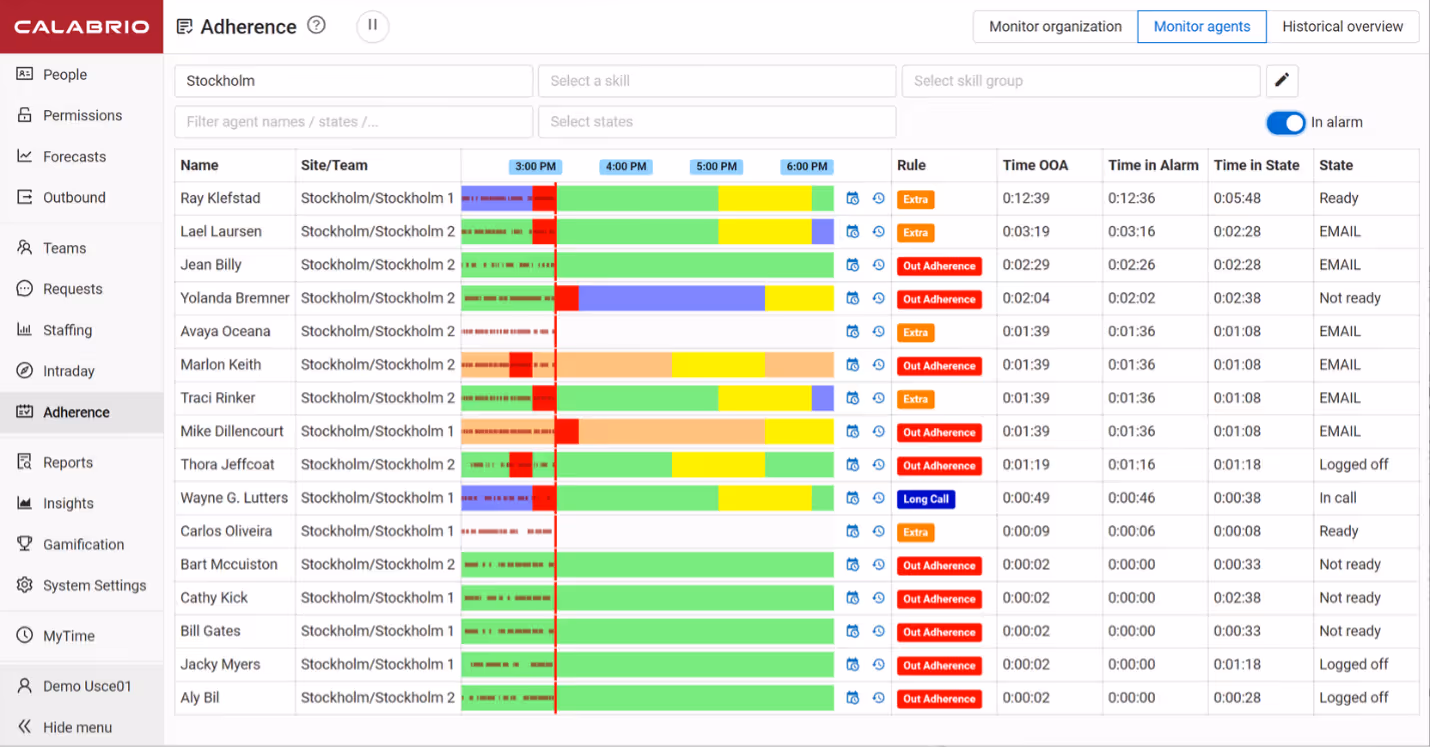Open calendar schedule icon for Mike Dillencourt
This screenshot has width=1430, height=751.
(853, 432)
